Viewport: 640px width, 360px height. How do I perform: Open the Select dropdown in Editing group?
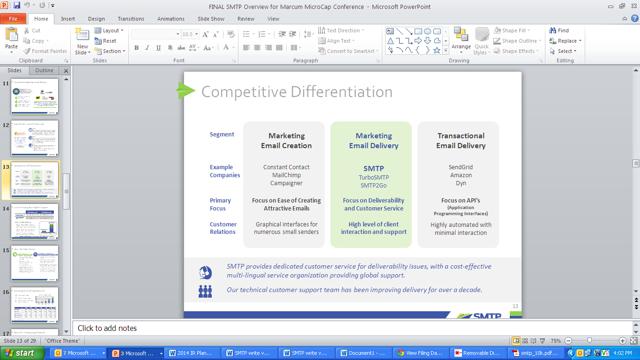pyautogui.click(x=563, y=51)
